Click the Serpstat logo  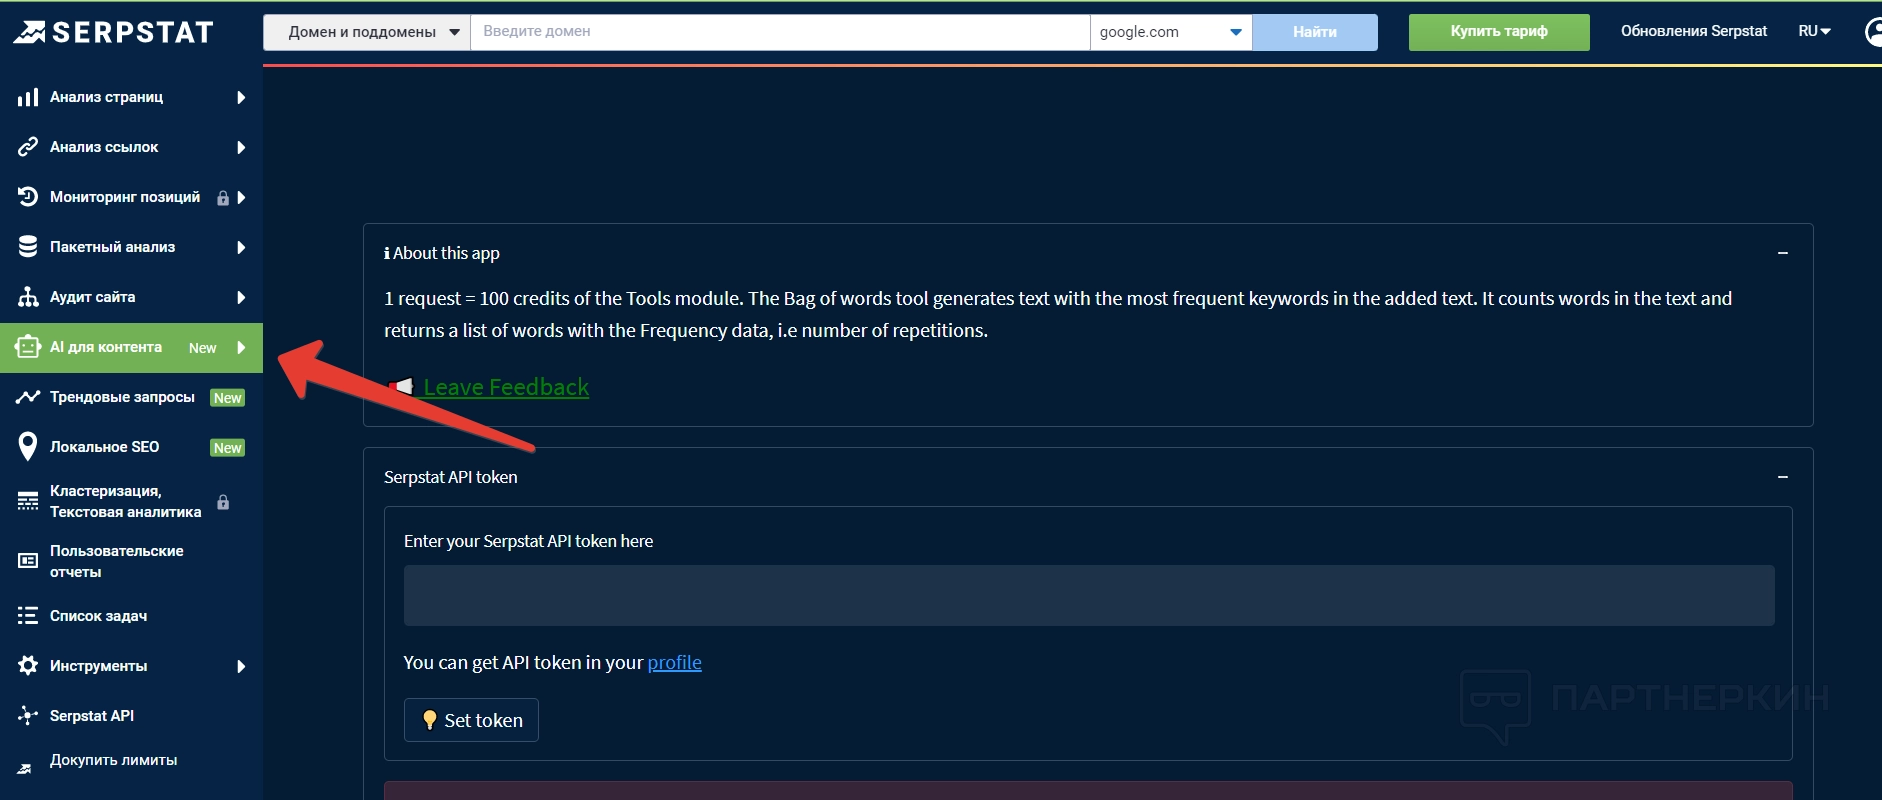pos(113,32)
